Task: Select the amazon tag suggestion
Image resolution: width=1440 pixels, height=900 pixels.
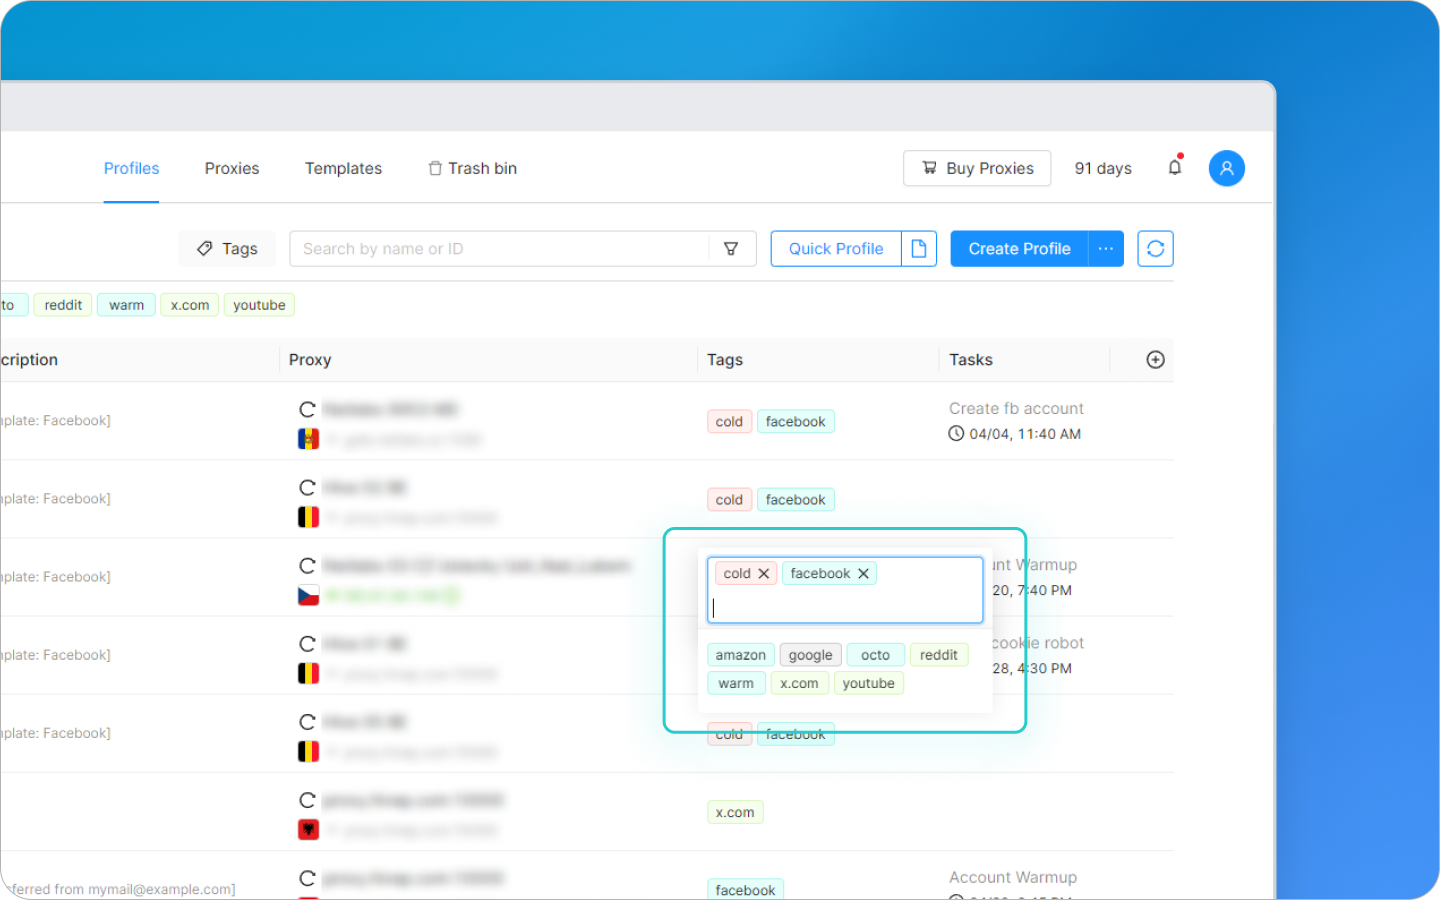Action: click(740, 655)
